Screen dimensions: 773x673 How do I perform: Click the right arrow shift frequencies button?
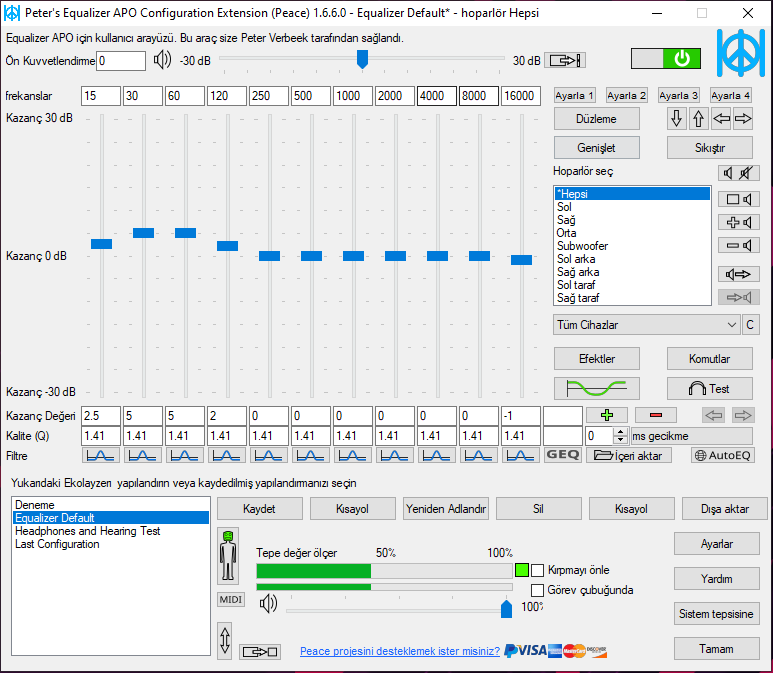click(x=743, y=118)
